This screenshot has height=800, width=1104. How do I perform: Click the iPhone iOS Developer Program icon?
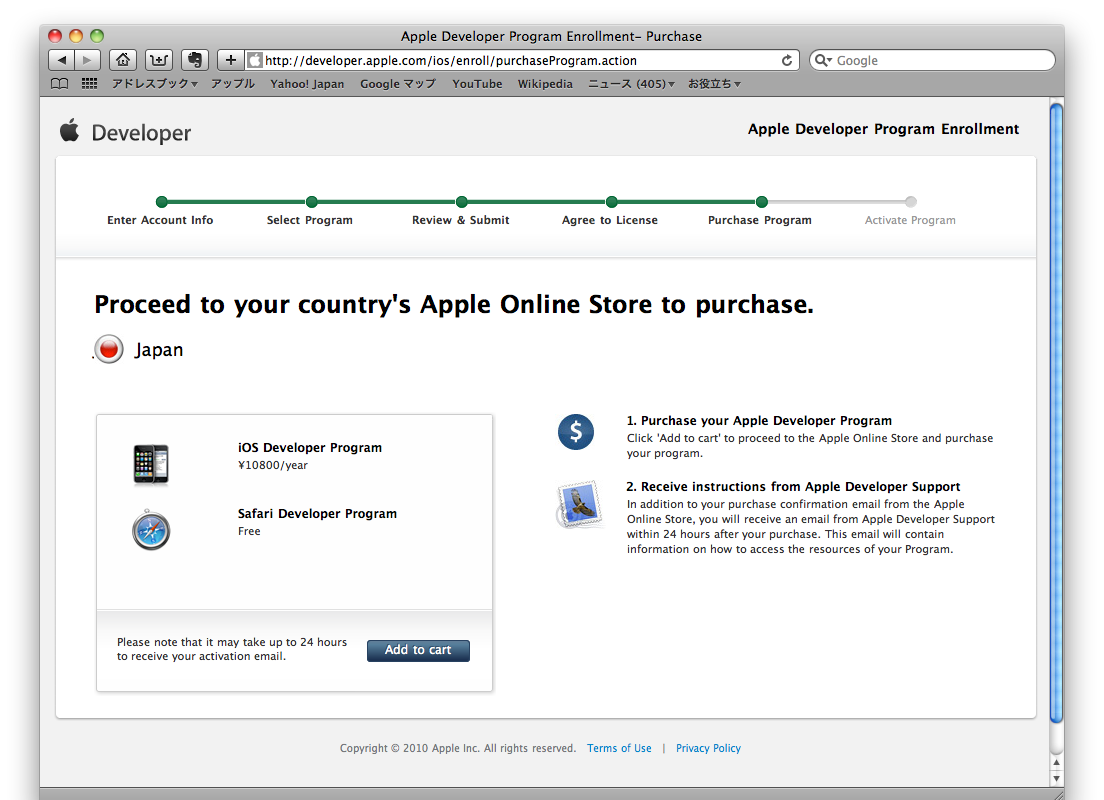[151, 465]
